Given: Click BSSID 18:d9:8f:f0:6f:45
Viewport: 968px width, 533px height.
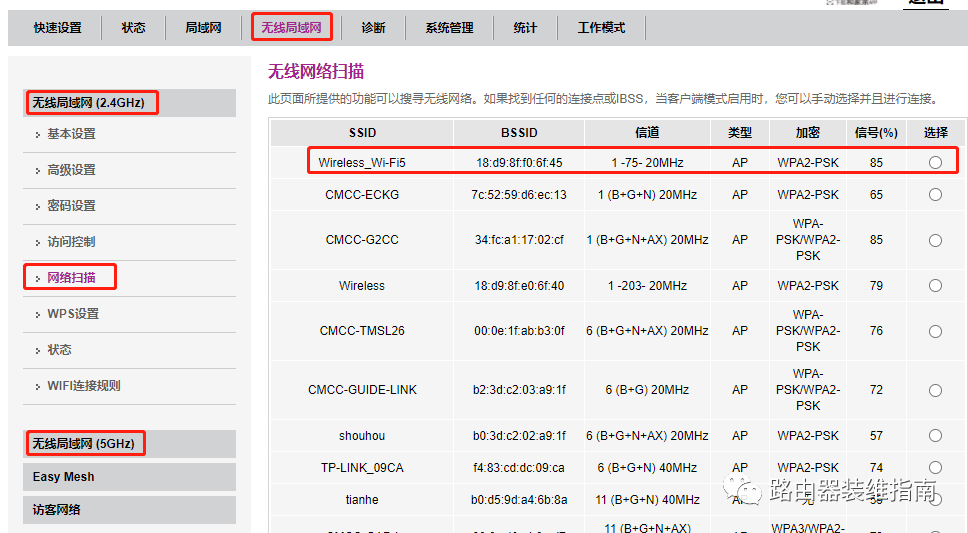Looking at the screenshot, I should (519, 163).
